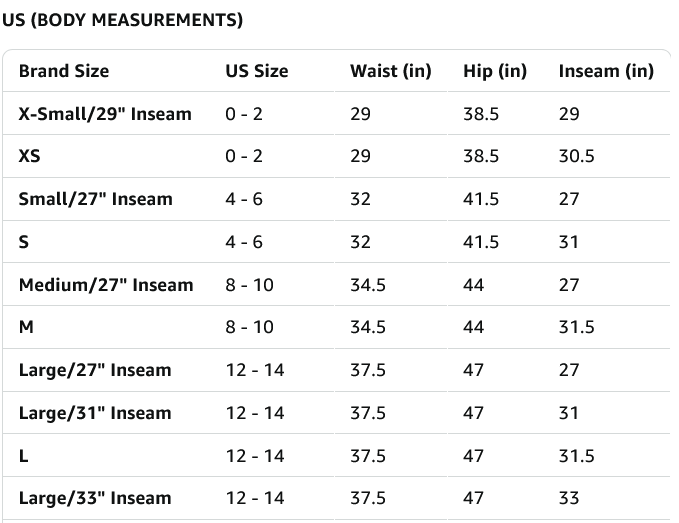
Task: Select the X-Small/29" Inseam row label
Action: pos(105,114)
